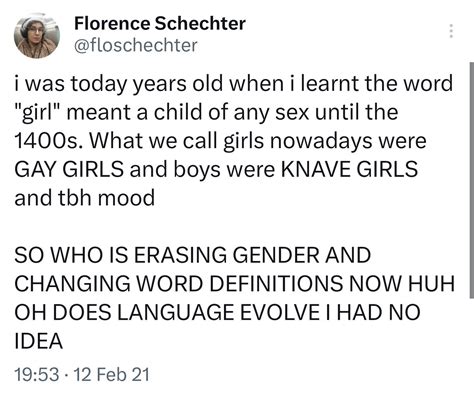Open Florence Schechter's profile picture
474x396 pixels.
click(x=37, y=36)
